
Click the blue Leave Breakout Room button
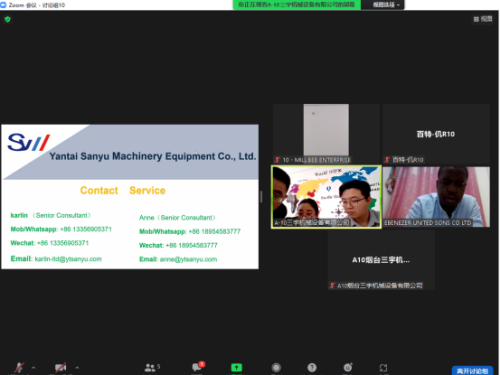click(x=472, y=371)
